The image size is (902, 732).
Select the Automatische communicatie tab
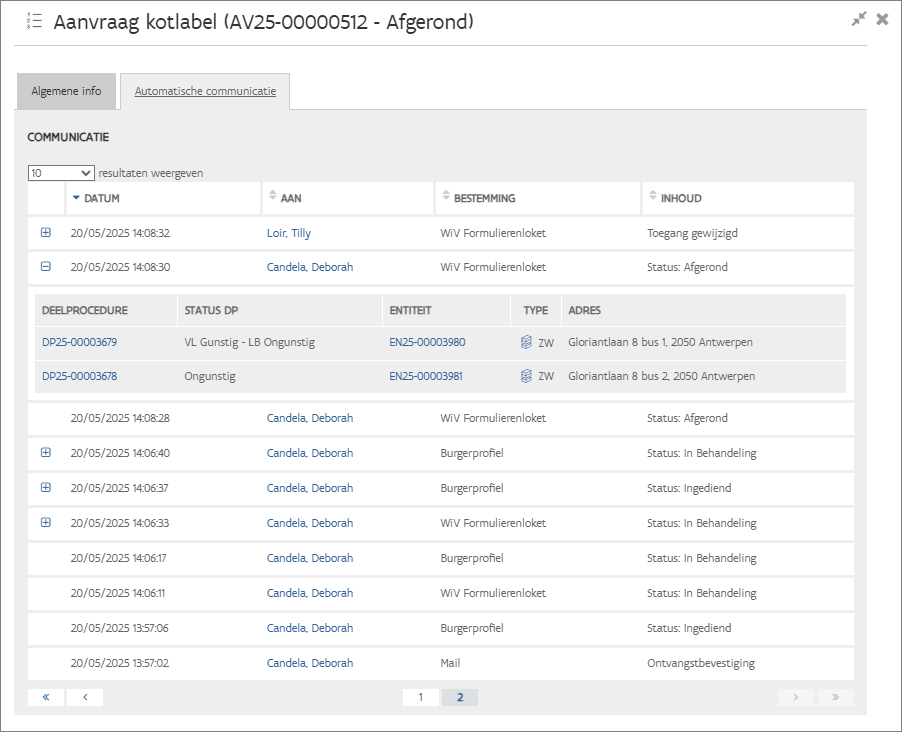205,91
